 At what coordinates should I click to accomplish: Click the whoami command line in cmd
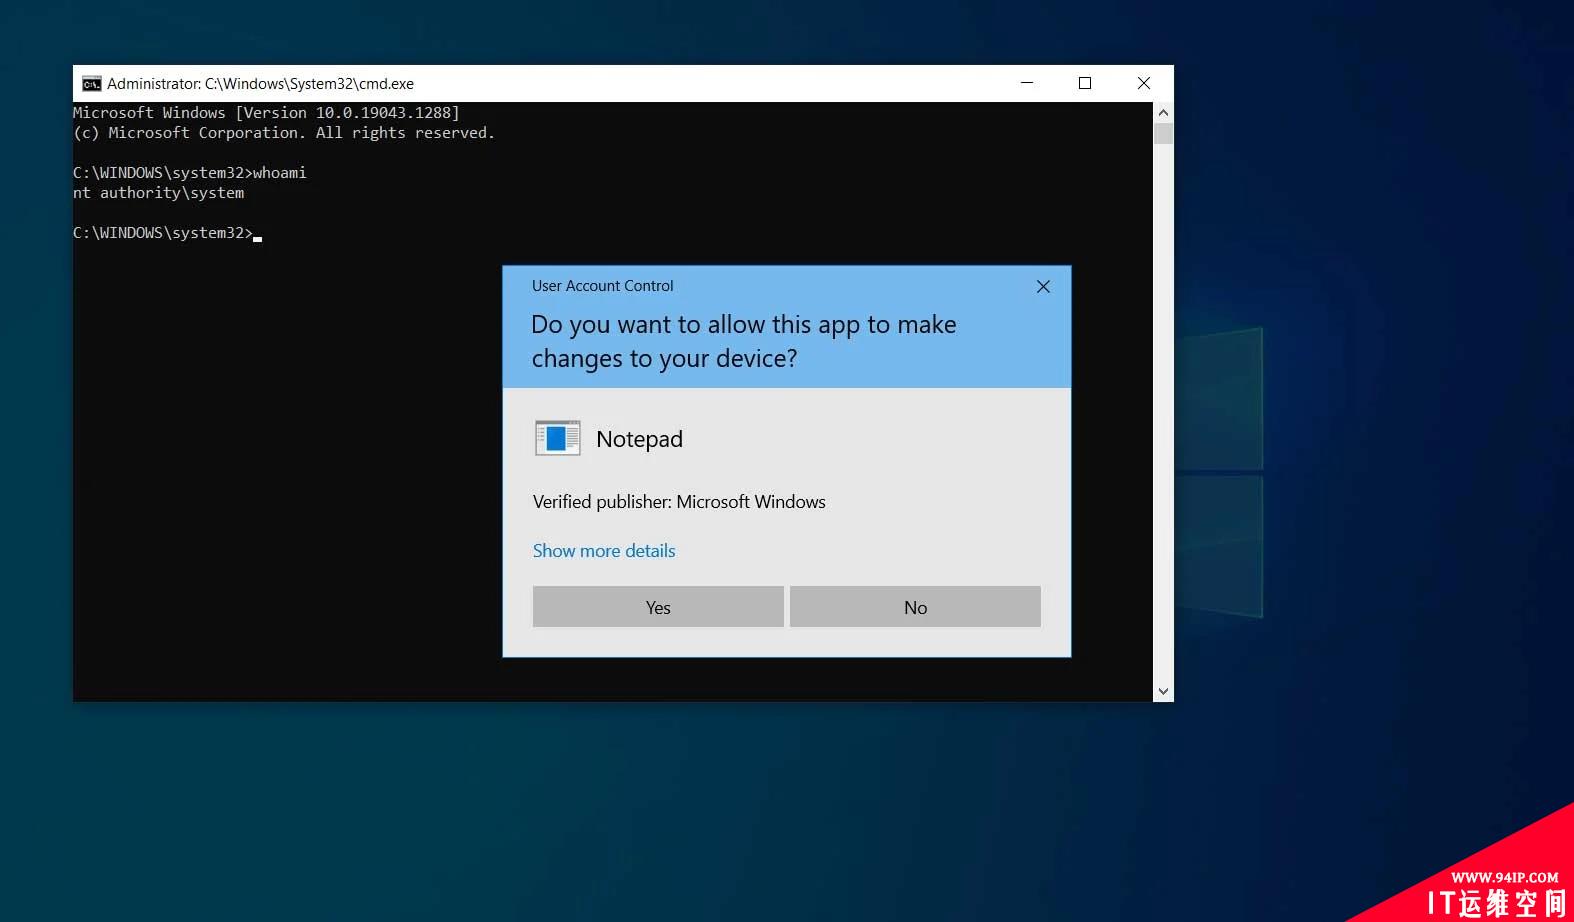pyautogui.click(x=190, y=173)
